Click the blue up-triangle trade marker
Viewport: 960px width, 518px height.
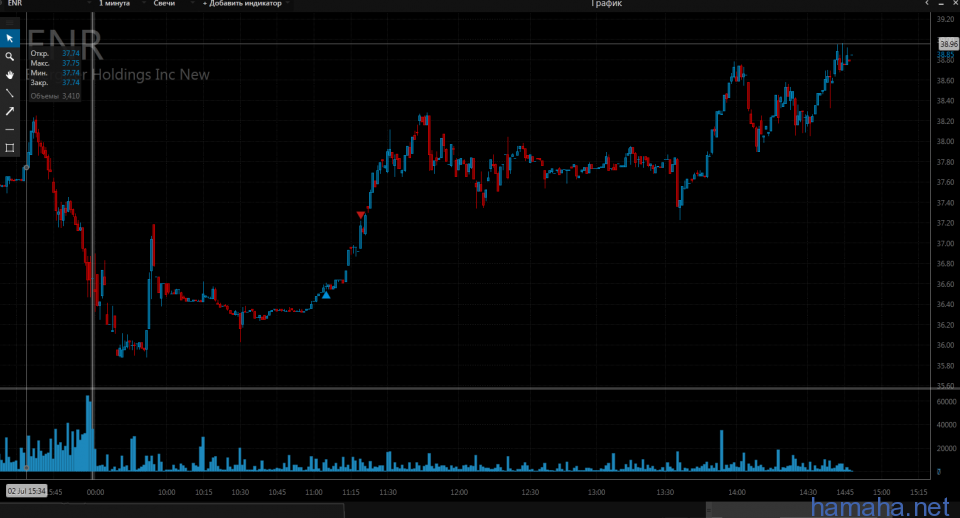click(326, 295)
